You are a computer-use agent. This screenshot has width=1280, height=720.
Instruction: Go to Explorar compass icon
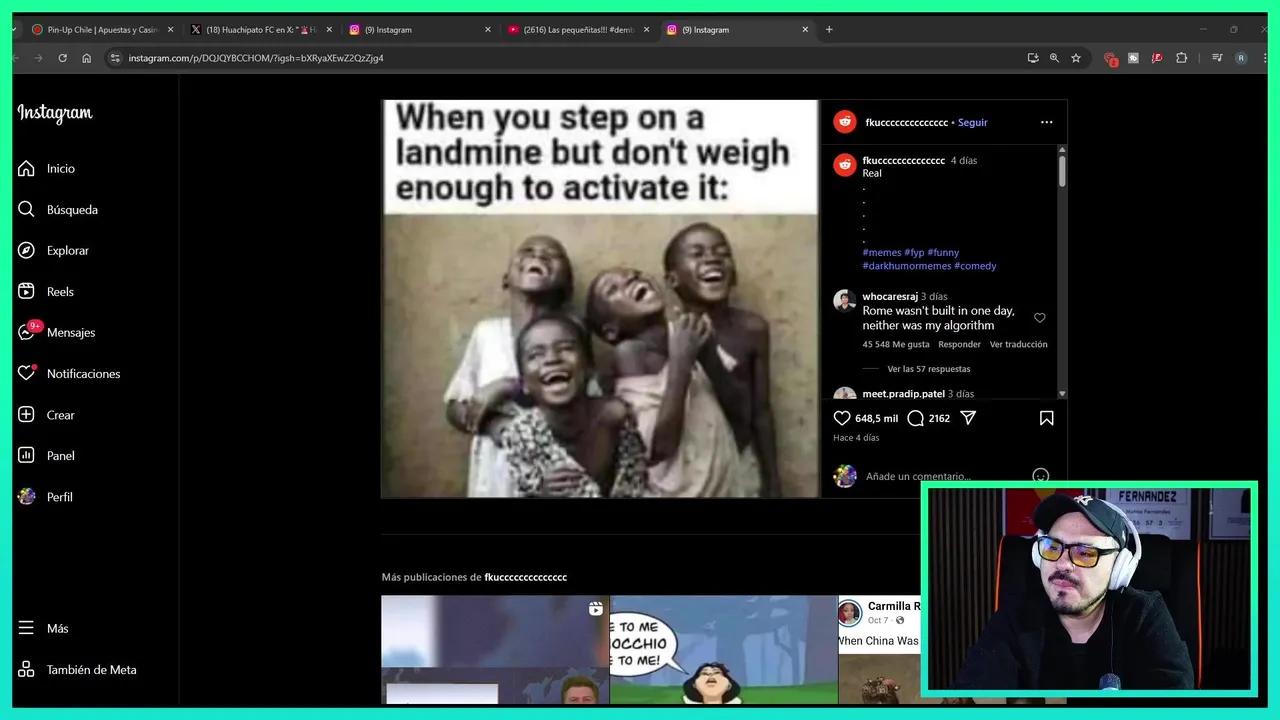click(27, 251)
